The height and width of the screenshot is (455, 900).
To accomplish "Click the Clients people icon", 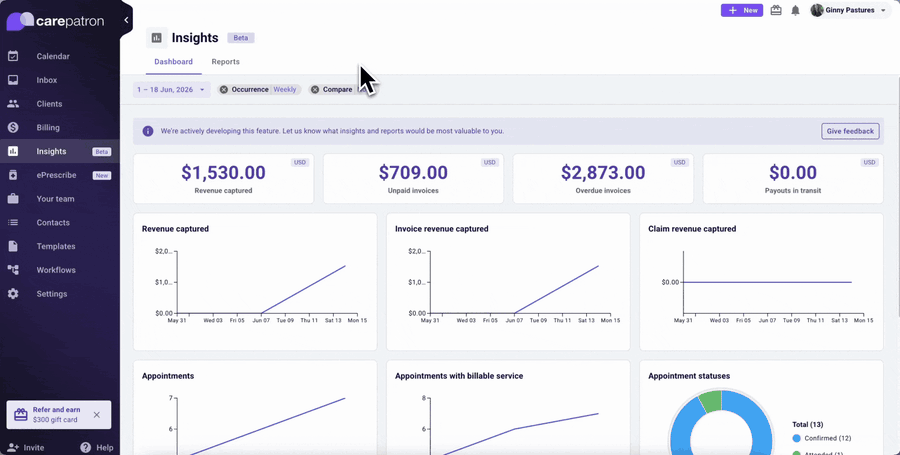I will click(13, 104).
